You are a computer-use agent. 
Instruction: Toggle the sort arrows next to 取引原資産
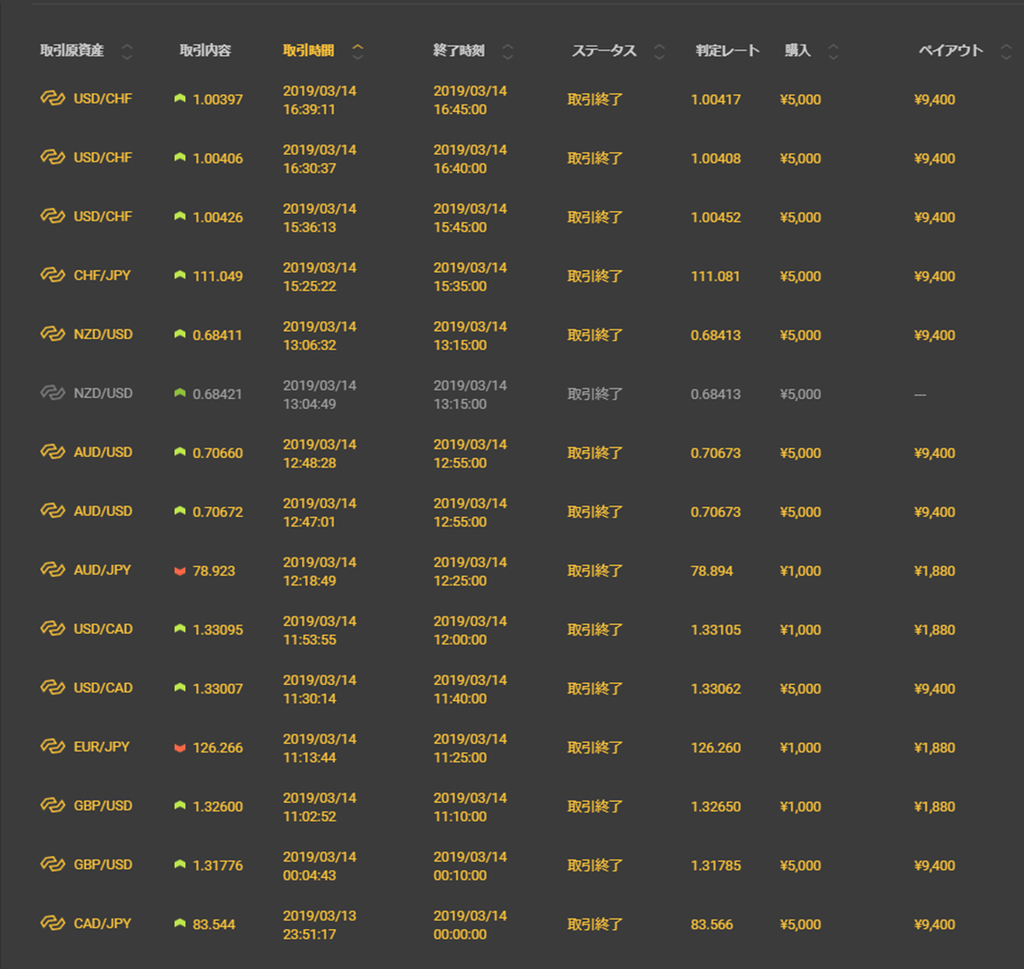127,51
